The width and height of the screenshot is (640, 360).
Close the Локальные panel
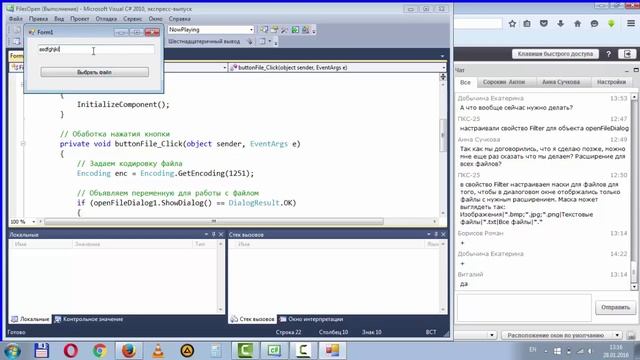(x=221, y=234)
